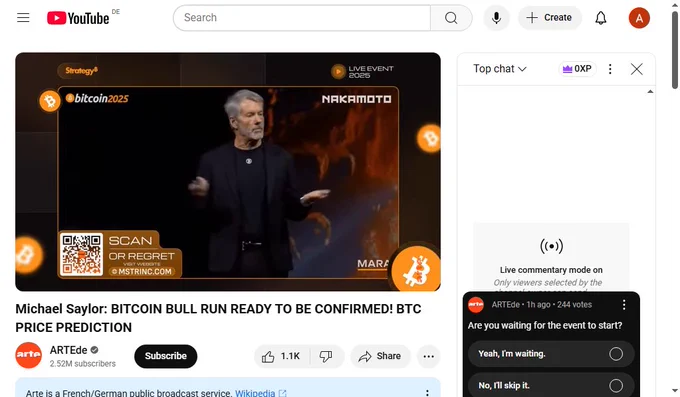Focus the Search input field

302,18
